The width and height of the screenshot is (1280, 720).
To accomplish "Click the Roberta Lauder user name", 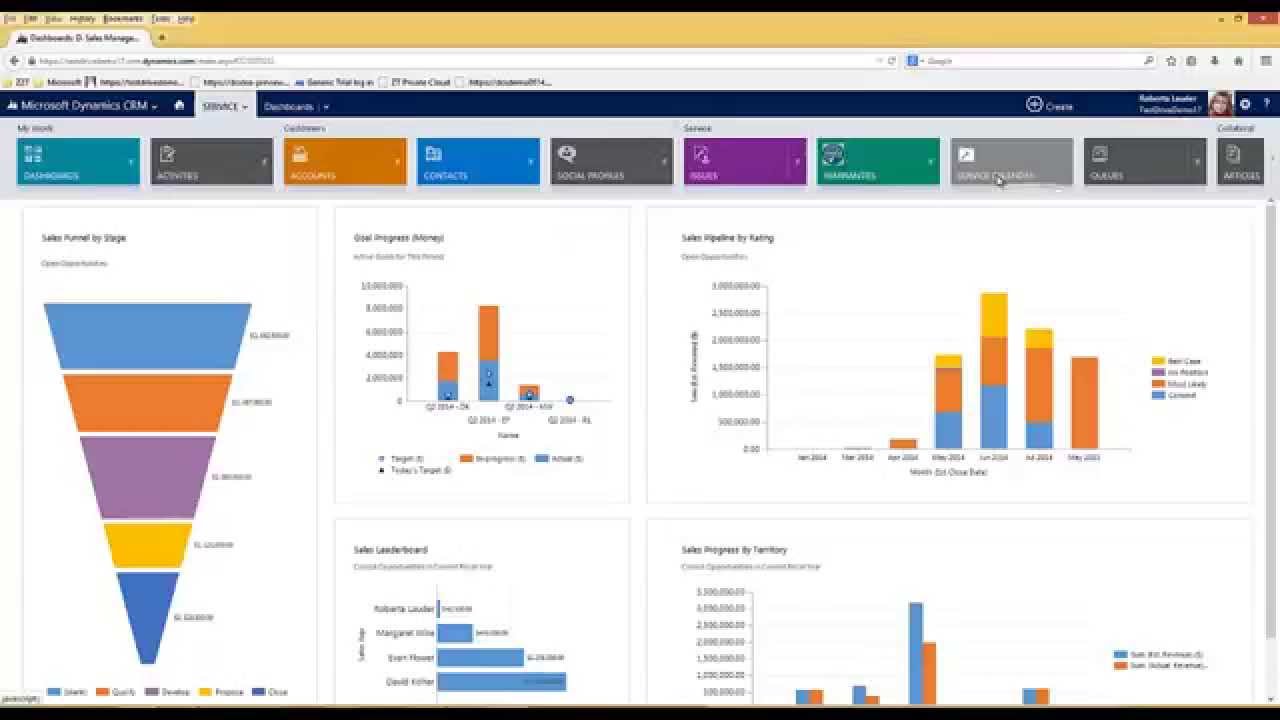I will pos(1168,99).
